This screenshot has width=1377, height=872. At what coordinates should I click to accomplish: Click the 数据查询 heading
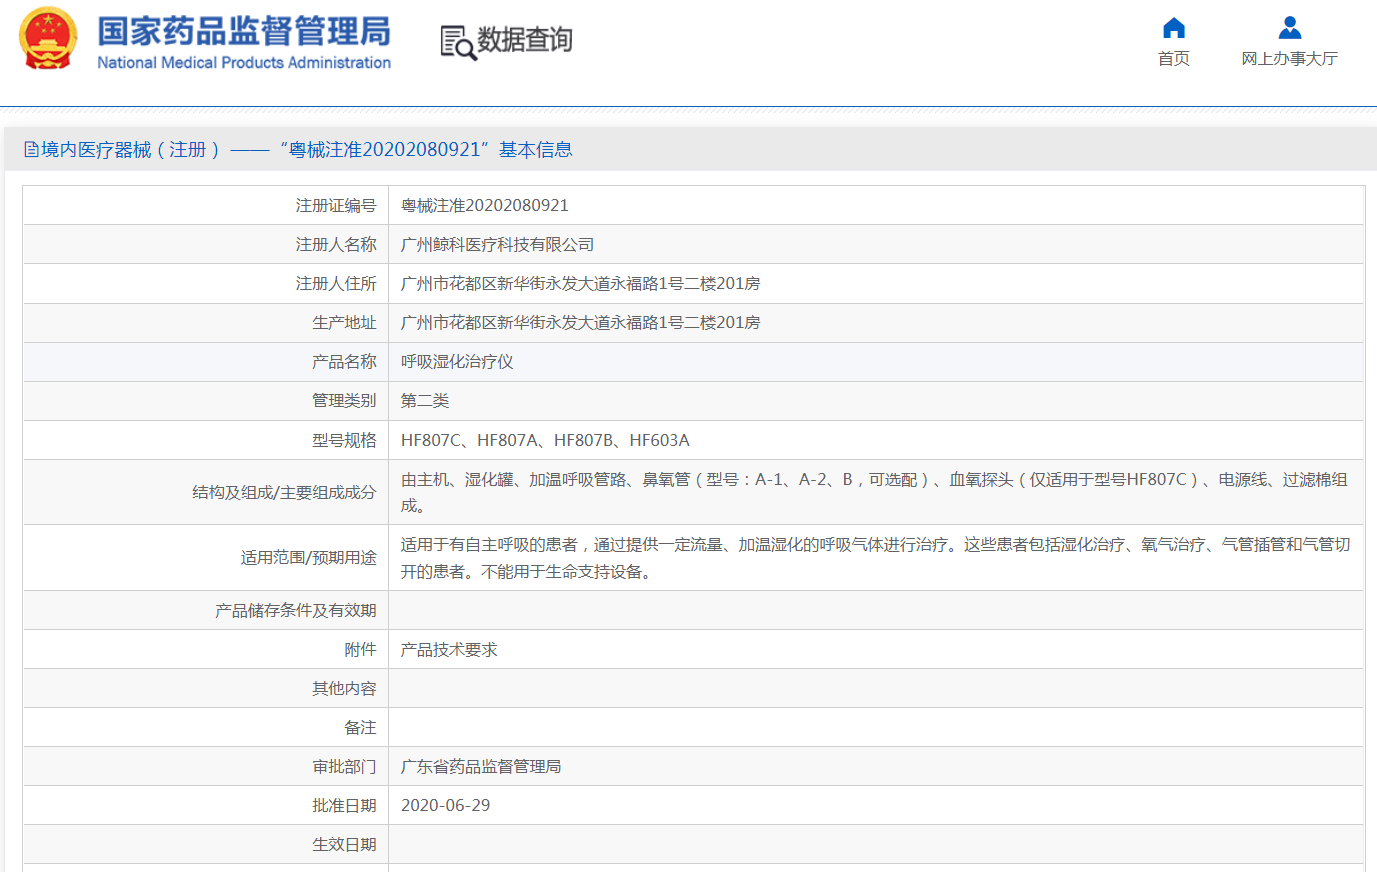click(525, 40)
